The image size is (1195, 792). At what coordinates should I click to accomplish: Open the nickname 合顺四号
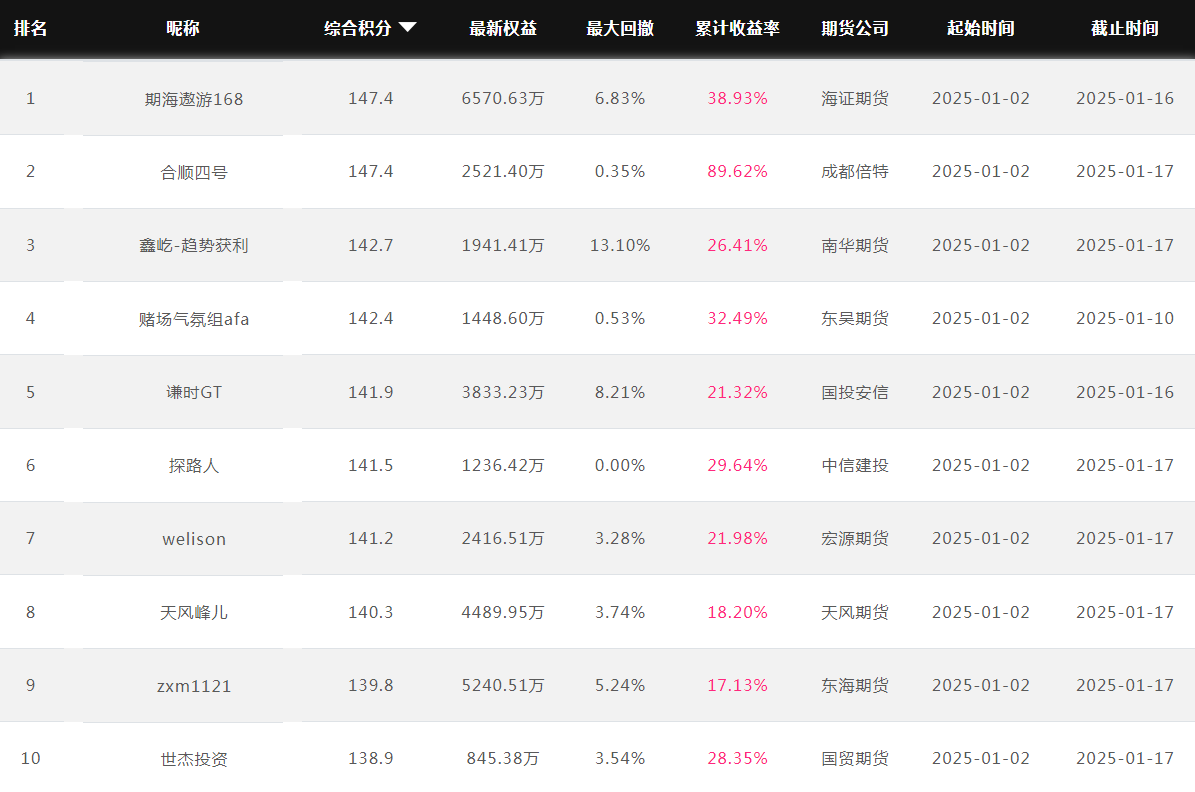click(x=194, y=172)
